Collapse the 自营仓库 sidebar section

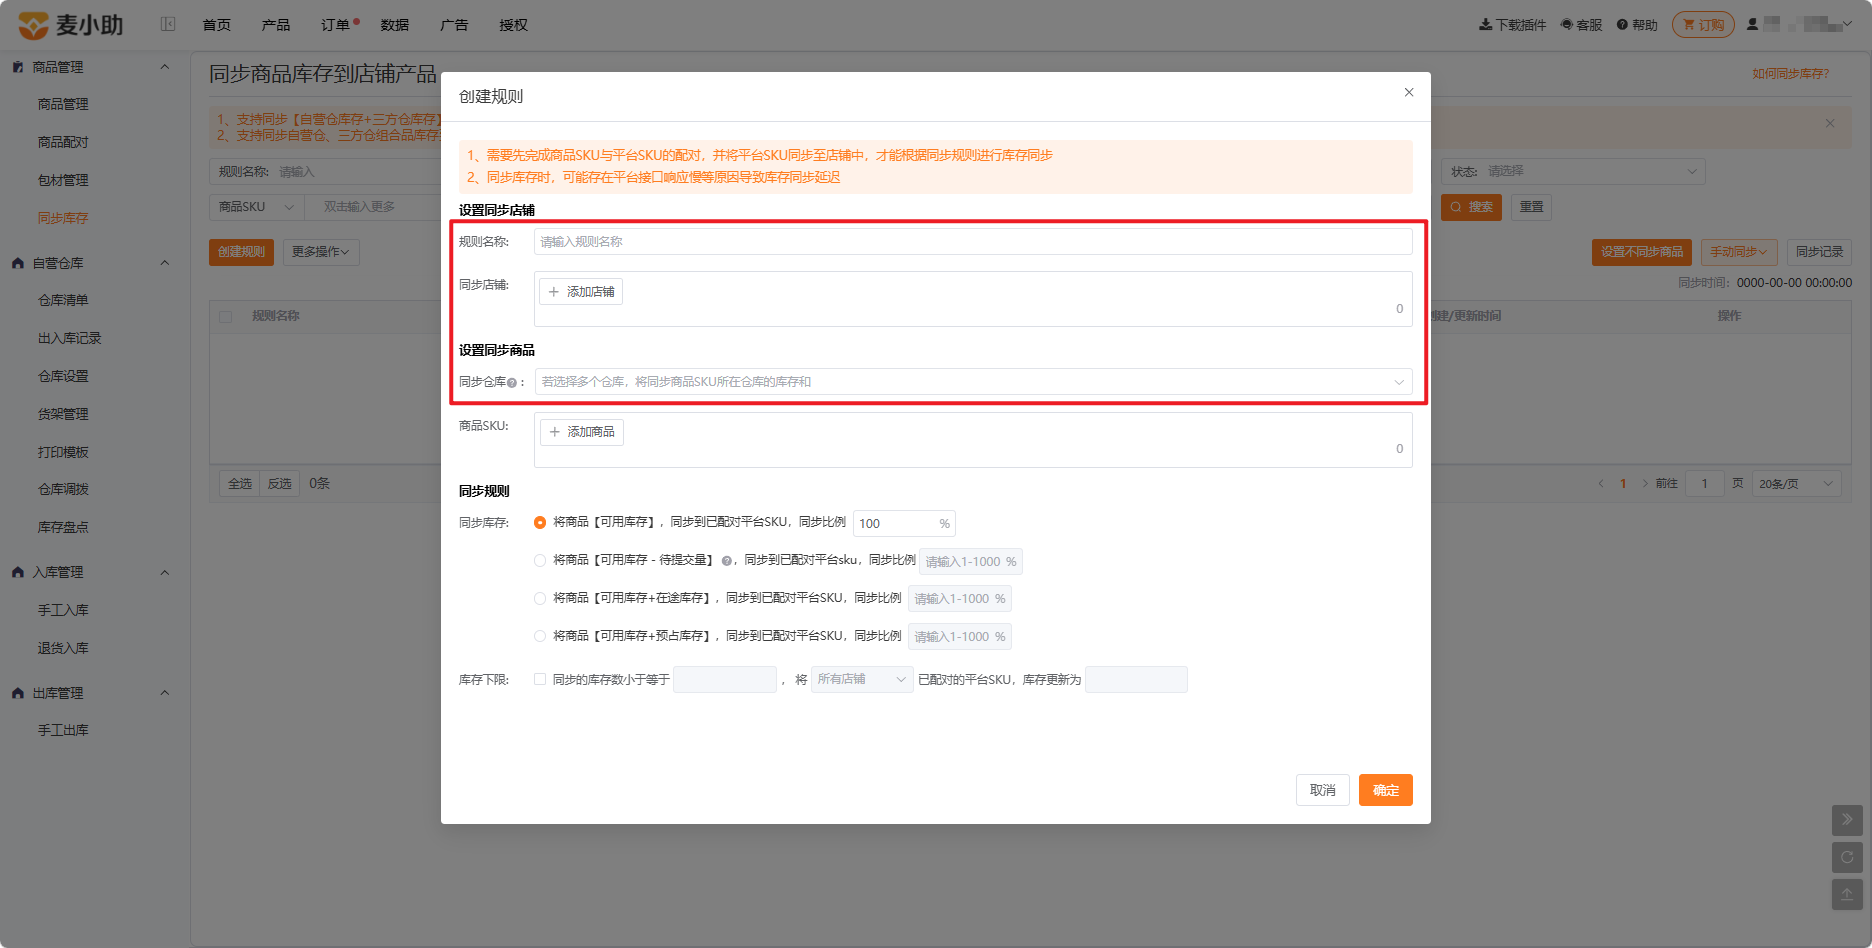(x=165, y=263)
